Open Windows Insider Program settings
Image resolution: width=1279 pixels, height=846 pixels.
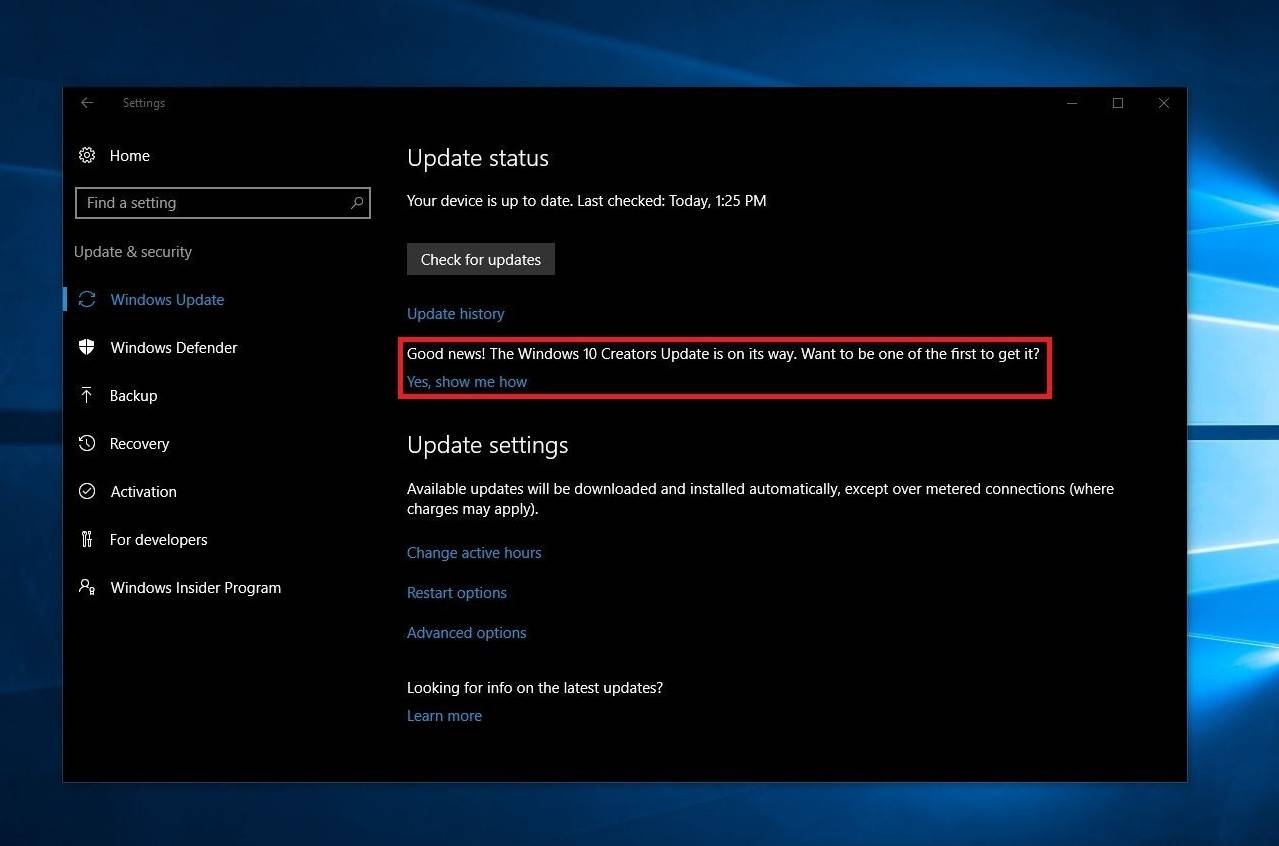195,588
